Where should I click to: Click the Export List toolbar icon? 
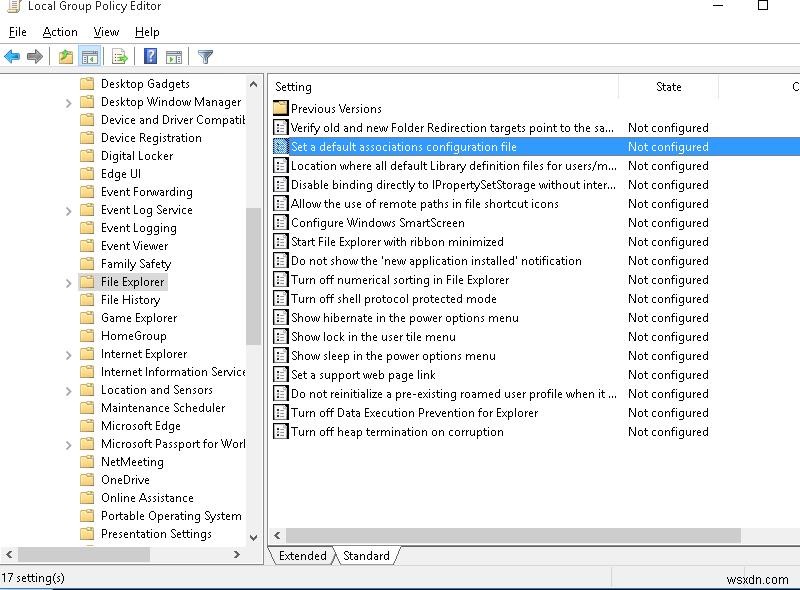tap(119, 57)
